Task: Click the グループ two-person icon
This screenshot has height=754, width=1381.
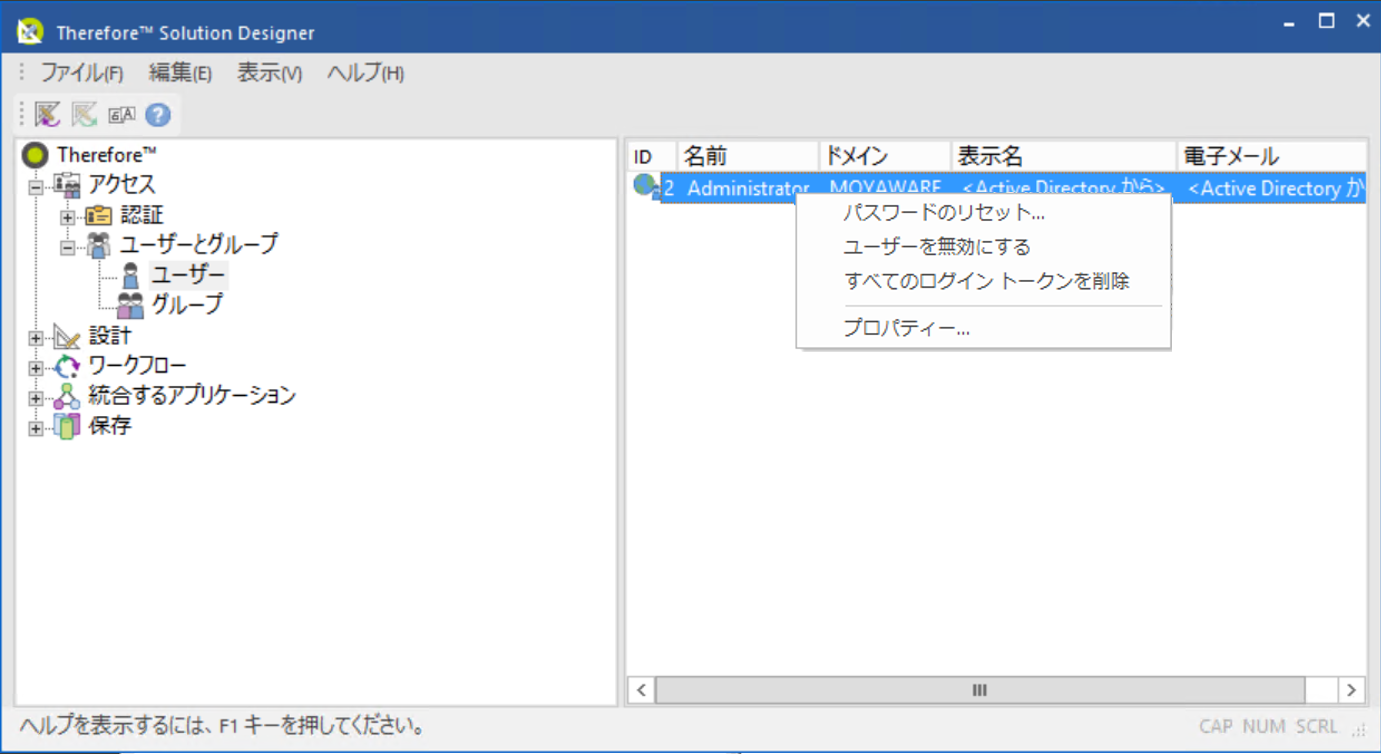Action: [x=130, y=306]
